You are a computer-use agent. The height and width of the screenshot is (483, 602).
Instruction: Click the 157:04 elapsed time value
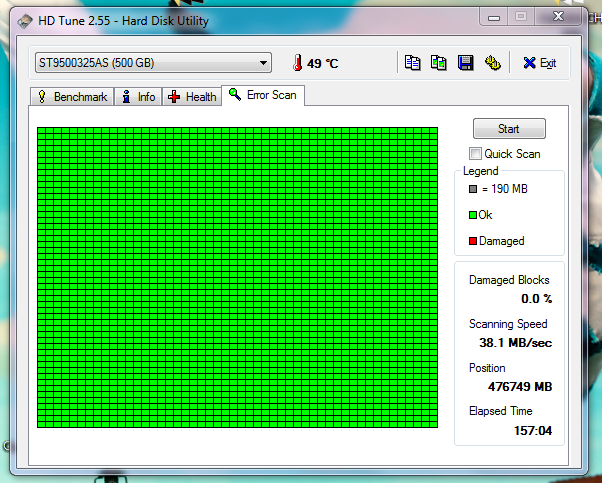pyautogui.click(x=533, y=431)
